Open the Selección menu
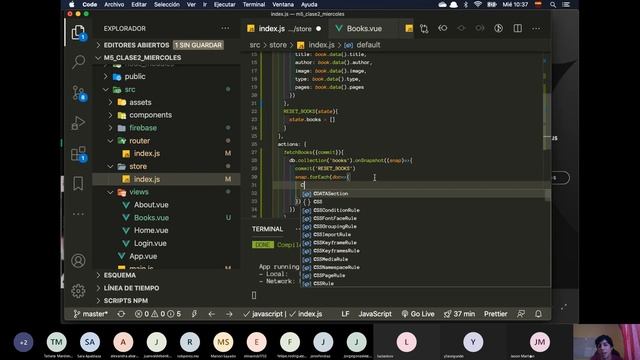The width and height of the screenshot is (640, 360). [167, 4]
